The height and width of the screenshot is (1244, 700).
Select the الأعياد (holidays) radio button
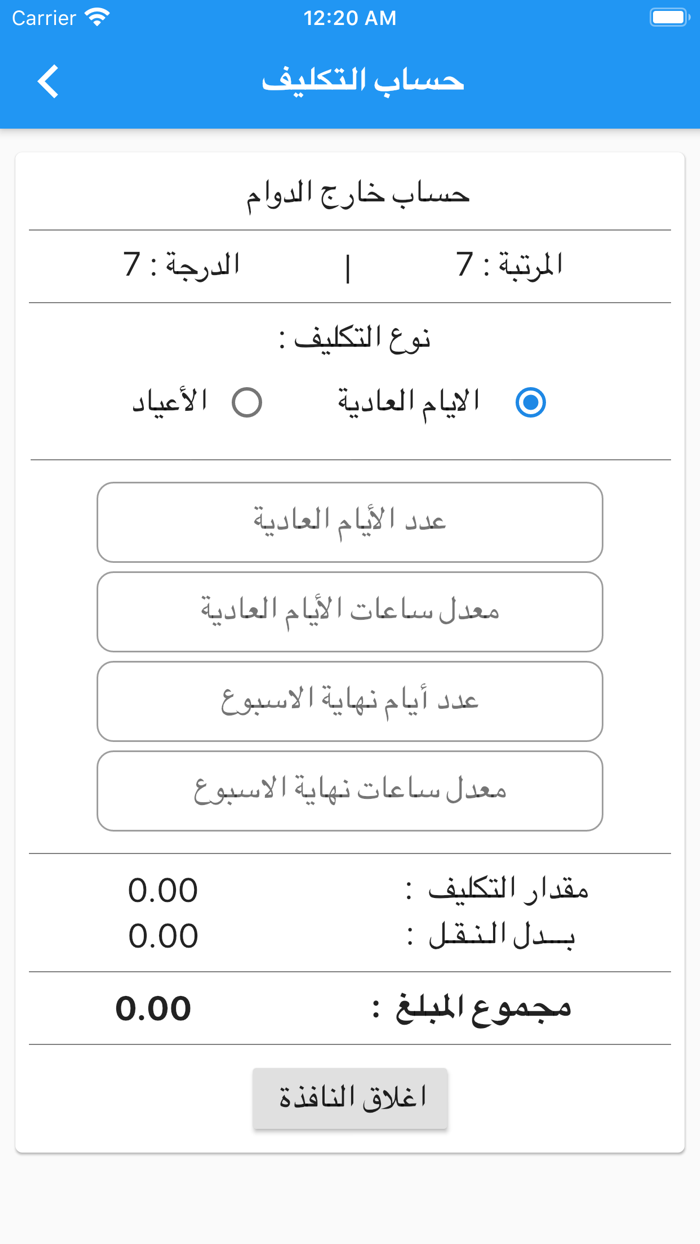[x=247, y=402]
